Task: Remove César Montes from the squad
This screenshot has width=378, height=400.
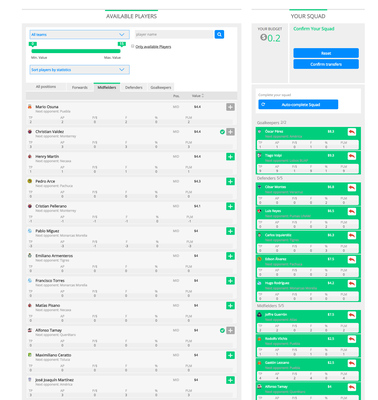Action: point(352,188)
